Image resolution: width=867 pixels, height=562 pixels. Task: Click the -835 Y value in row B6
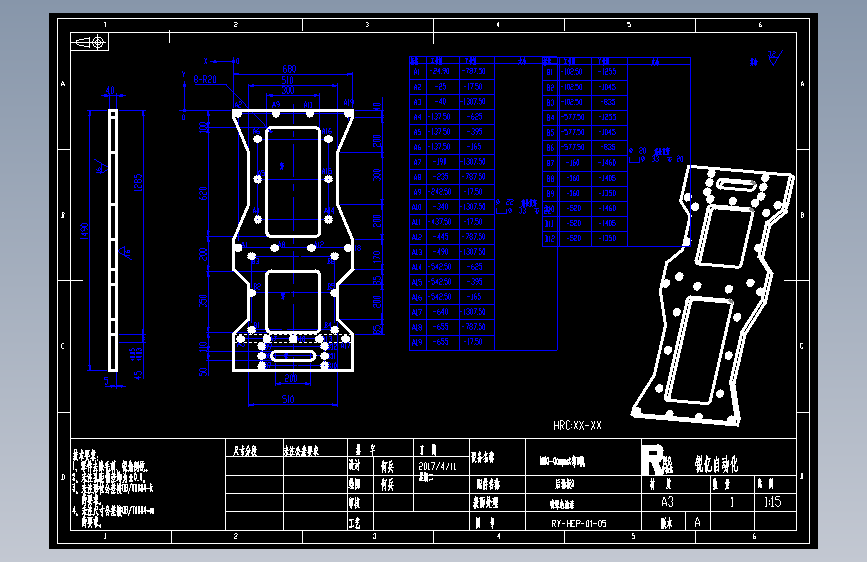click(x=608, y=148)
